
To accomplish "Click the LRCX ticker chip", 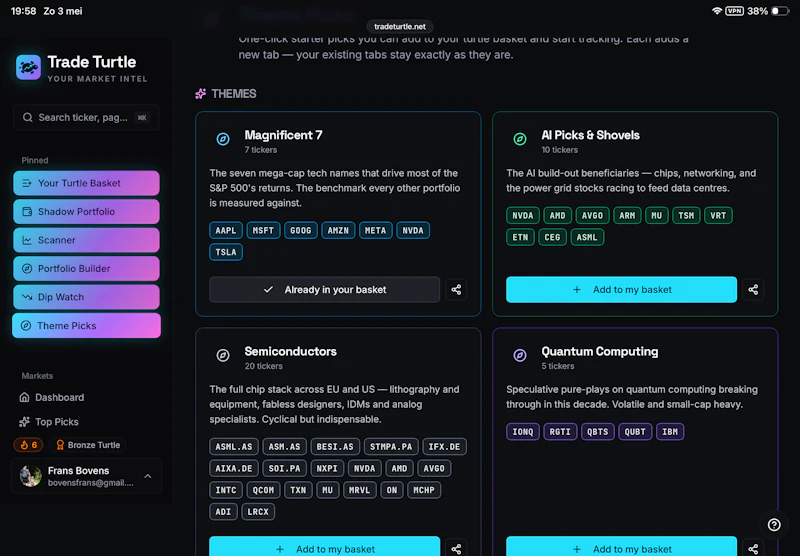I will point(258,512).
